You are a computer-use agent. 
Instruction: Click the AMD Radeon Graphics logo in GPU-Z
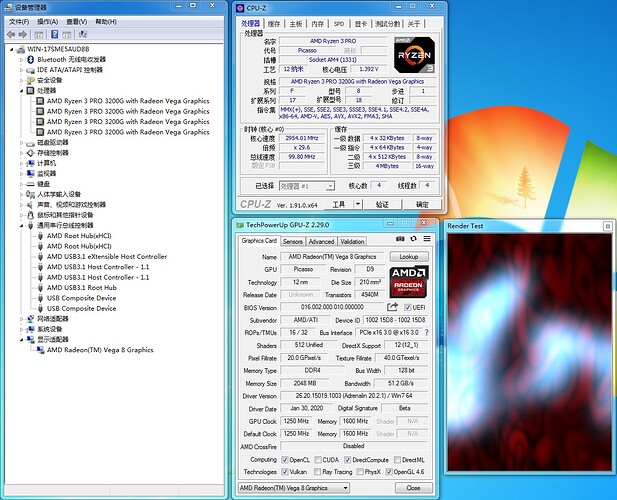pyautogui.click(x=409, y=282)
